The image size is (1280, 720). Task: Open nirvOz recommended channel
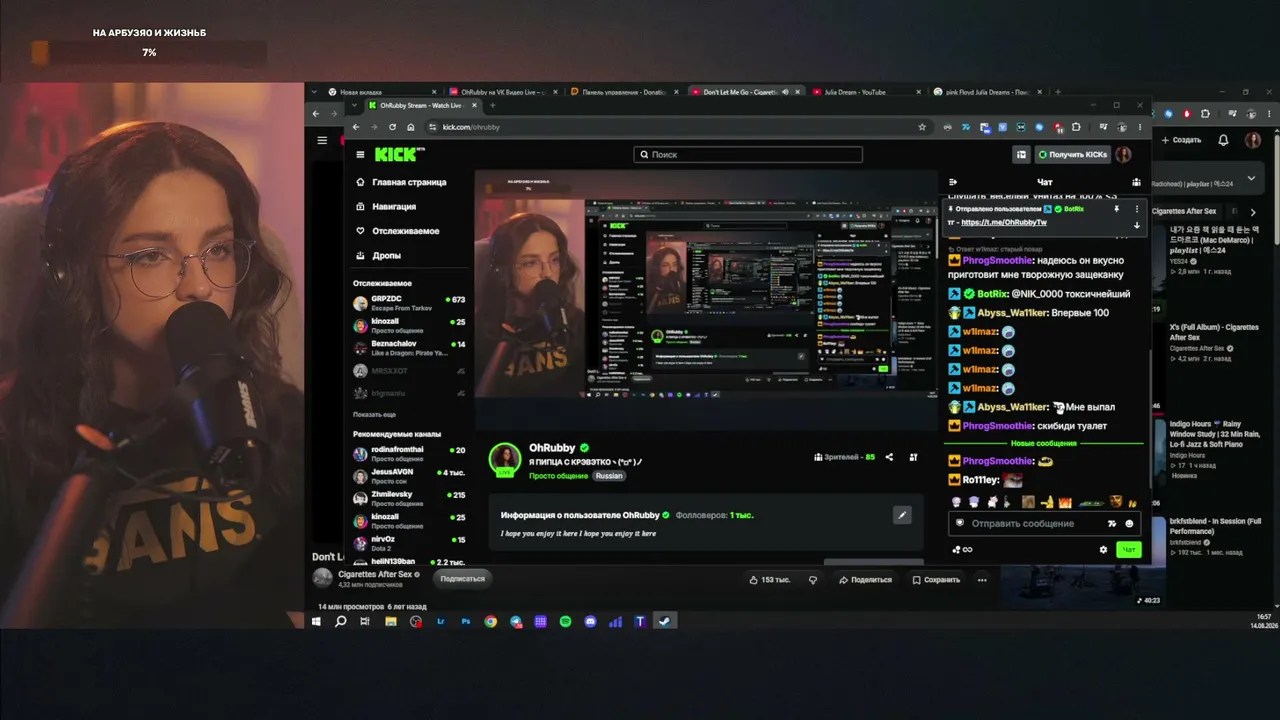coord(410,543)
